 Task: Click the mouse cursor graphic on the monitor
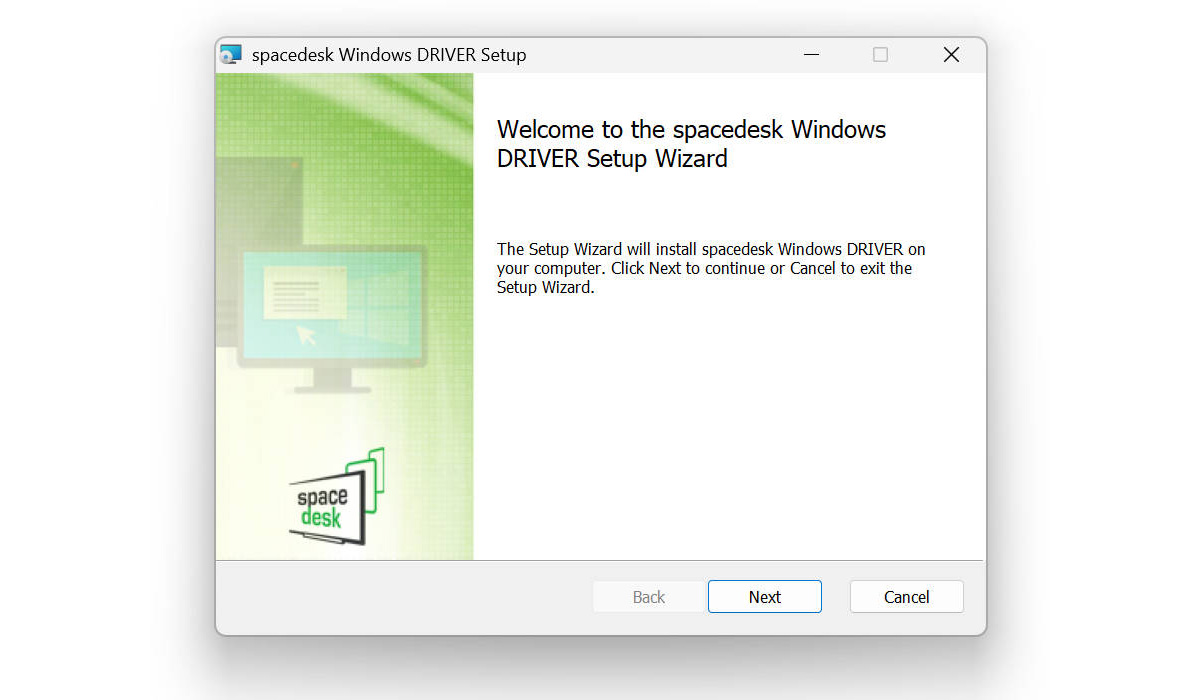coord(307,335)
